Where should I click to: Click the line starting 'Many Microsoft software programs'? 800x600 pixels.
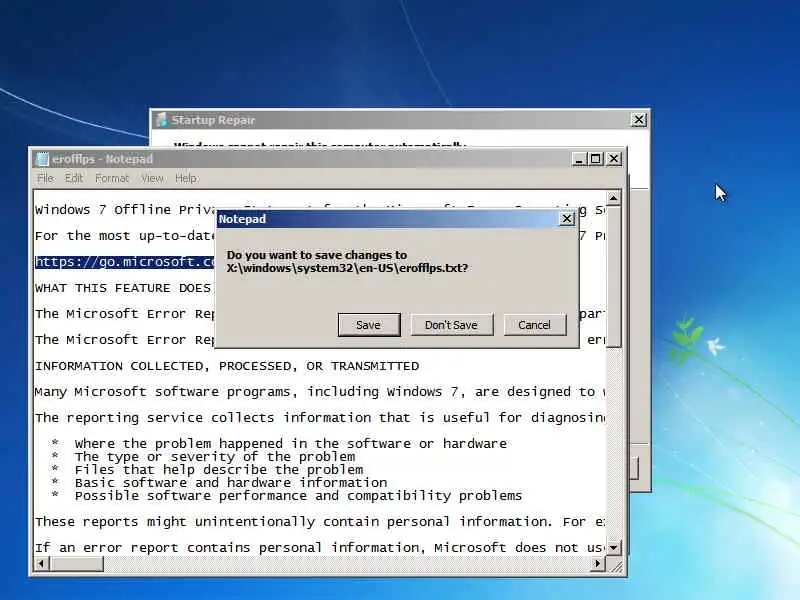click(x=320, y=392)
